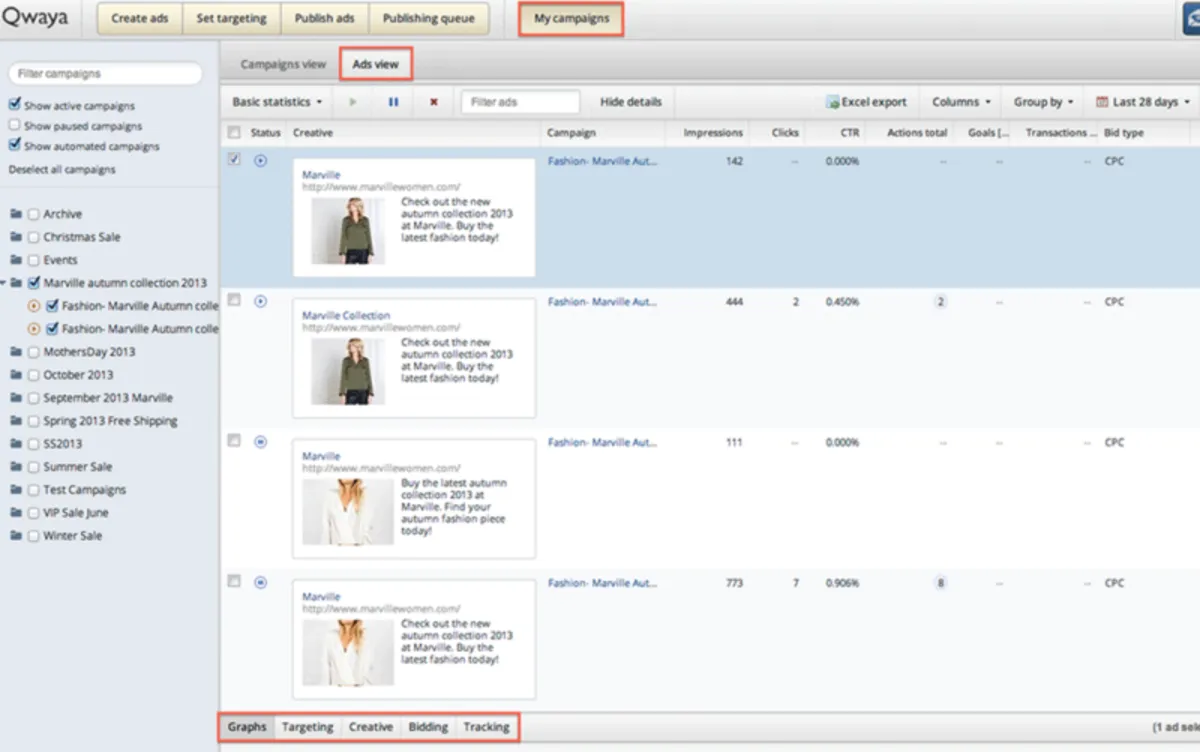Screen dimensions: 1200x752
Task: Click the play icon in ads toolbar
Action: click(352, 102)
